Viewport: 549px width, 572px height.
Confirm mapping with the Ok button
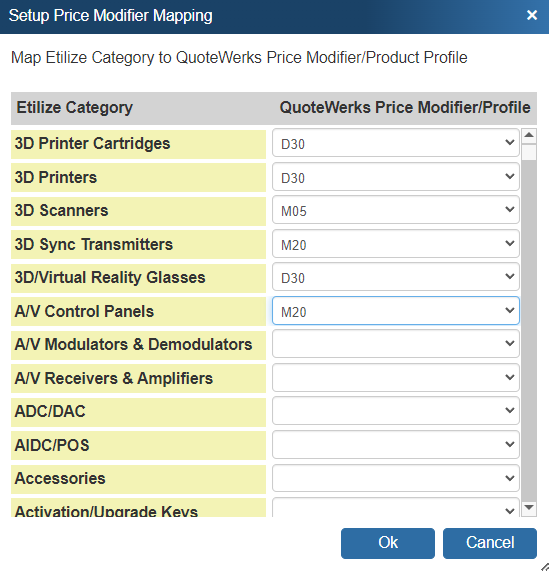click(x=388, y=543)
